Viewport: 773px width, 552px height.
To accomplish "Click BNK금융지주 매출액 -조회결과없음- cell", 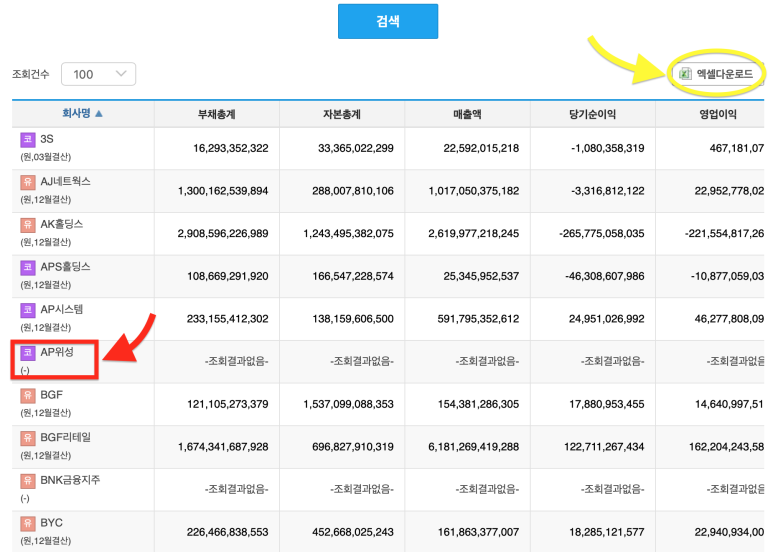I will 487,489.
